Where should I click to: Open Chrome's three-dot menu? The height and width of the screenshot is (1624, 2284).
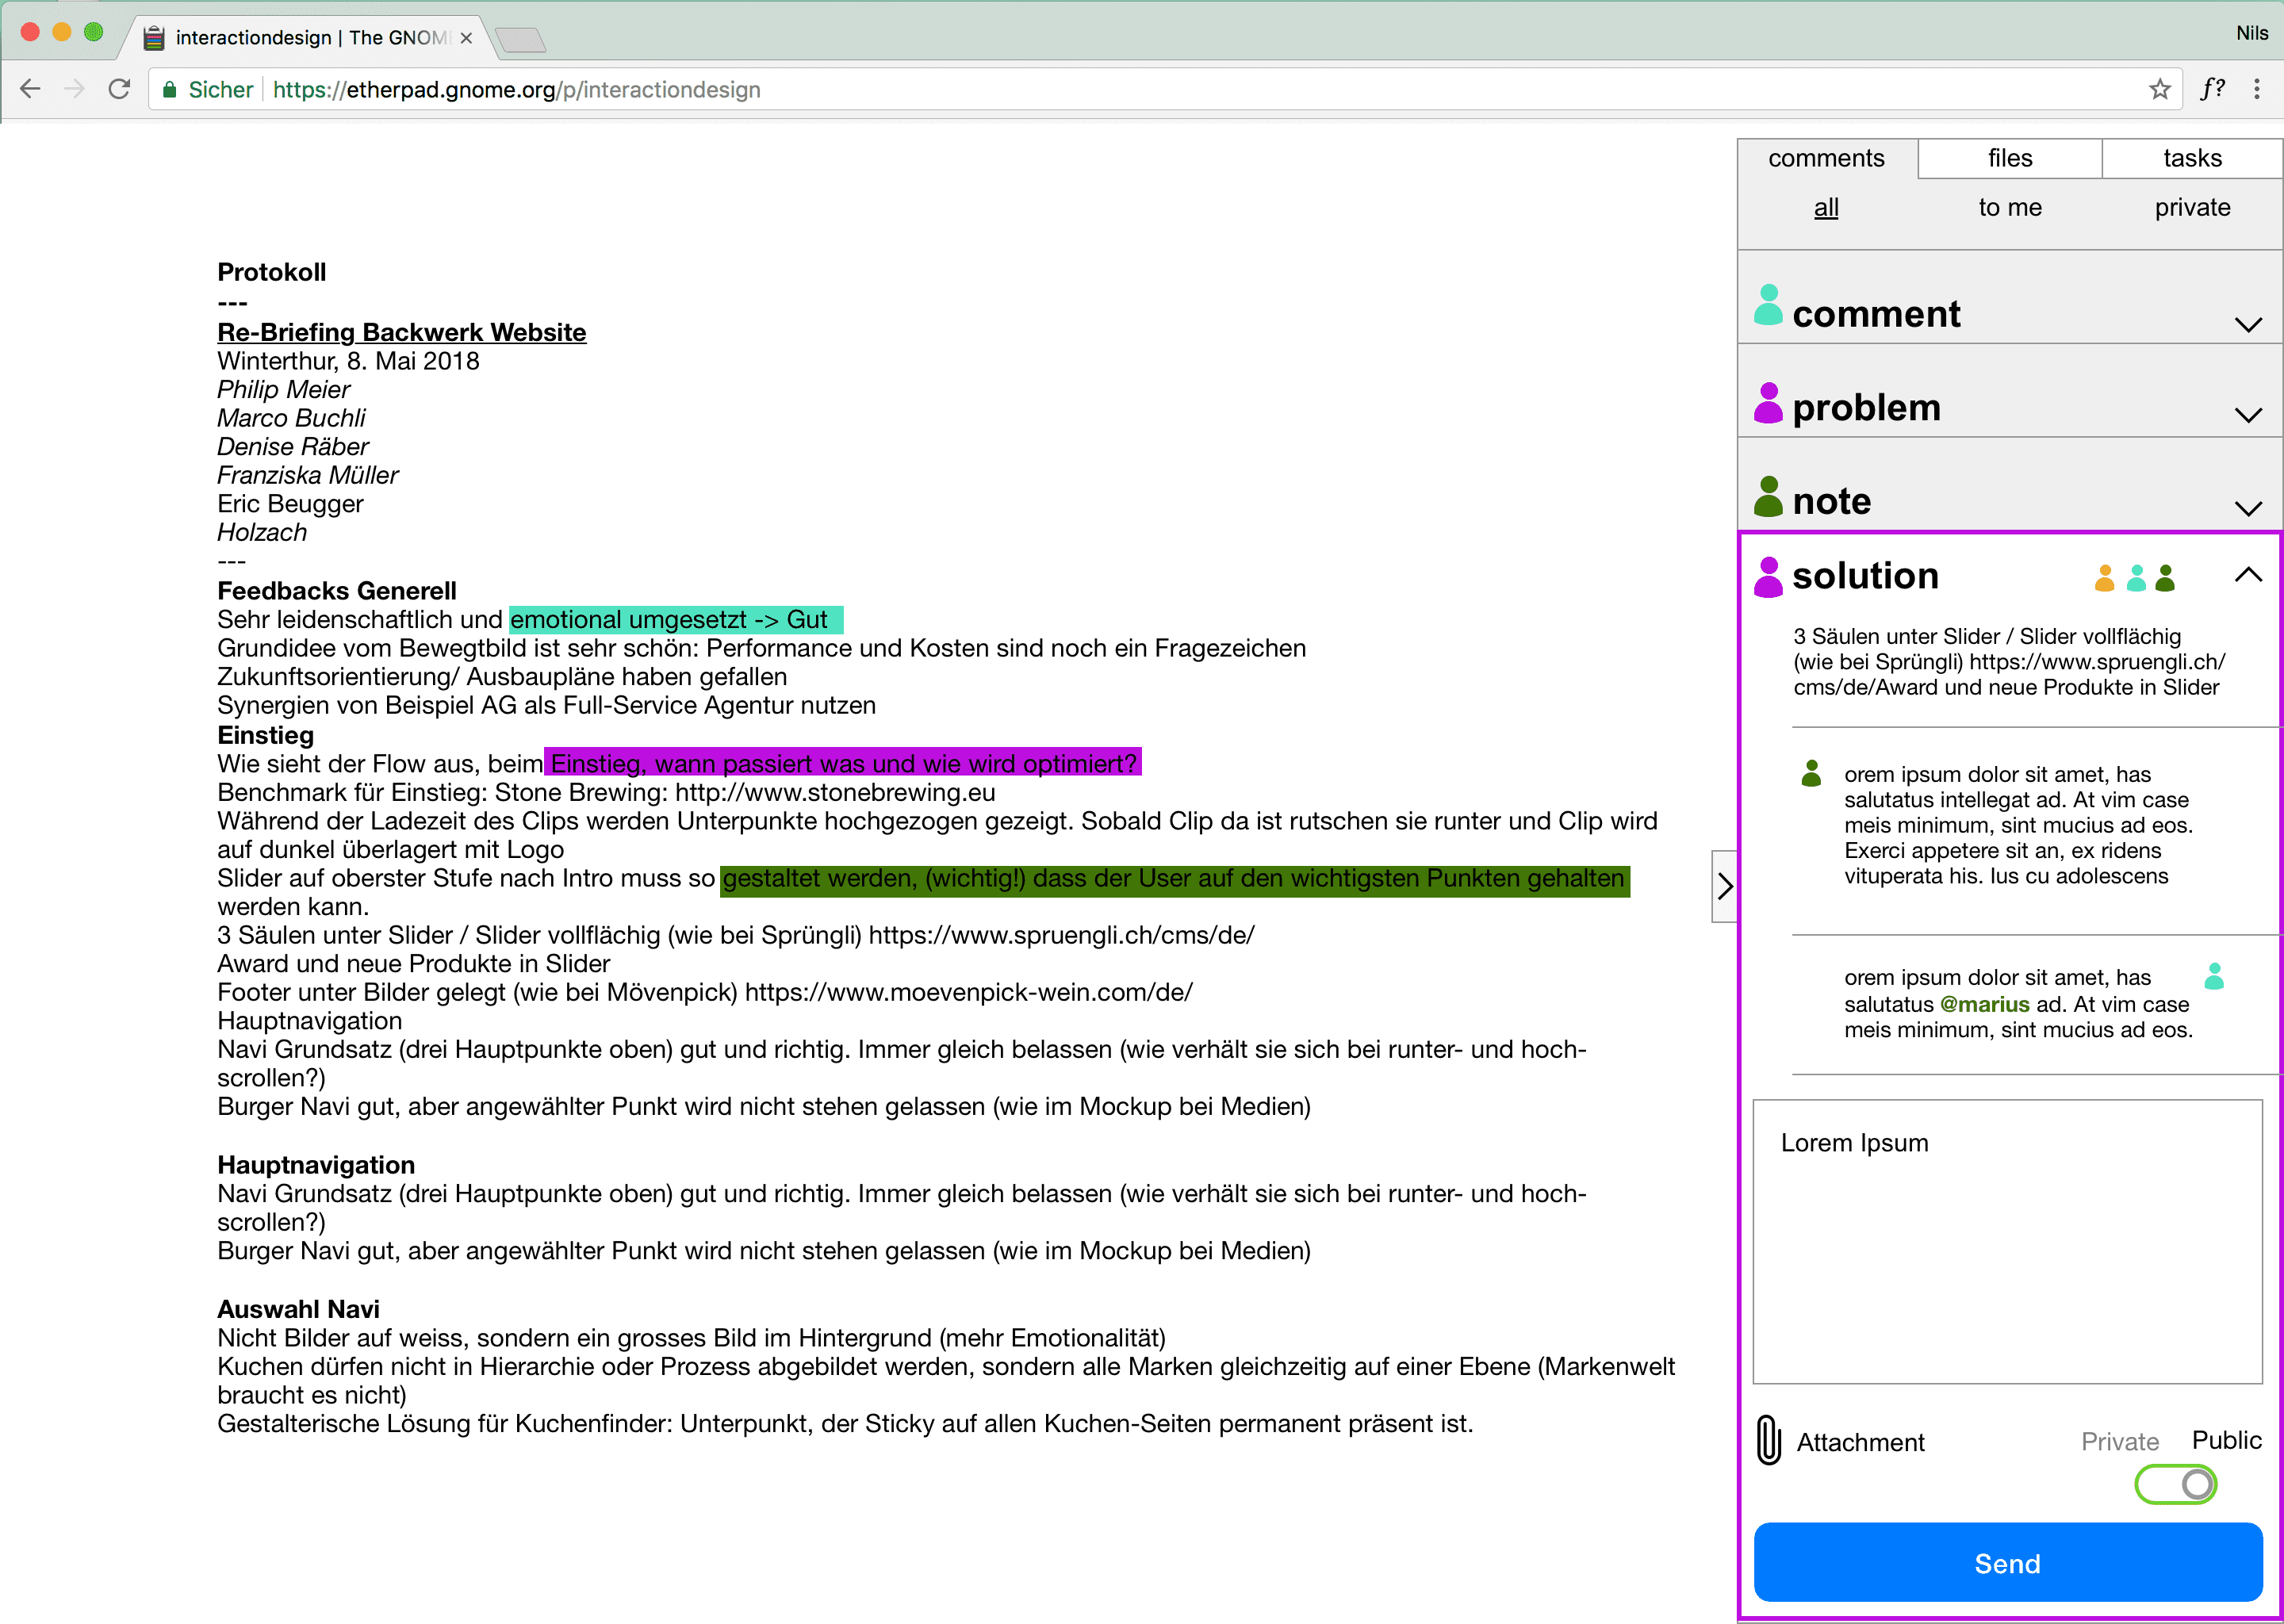pos(2256,90)
